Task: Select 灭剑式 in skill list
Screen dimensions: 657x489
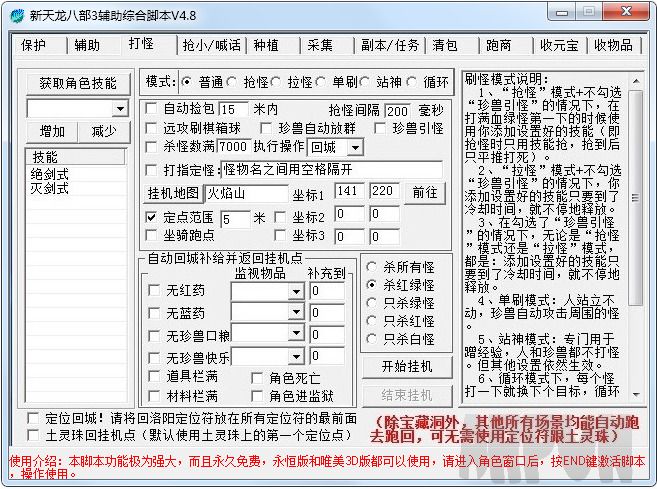Action: pyautogui.click(x=49, y=188)
